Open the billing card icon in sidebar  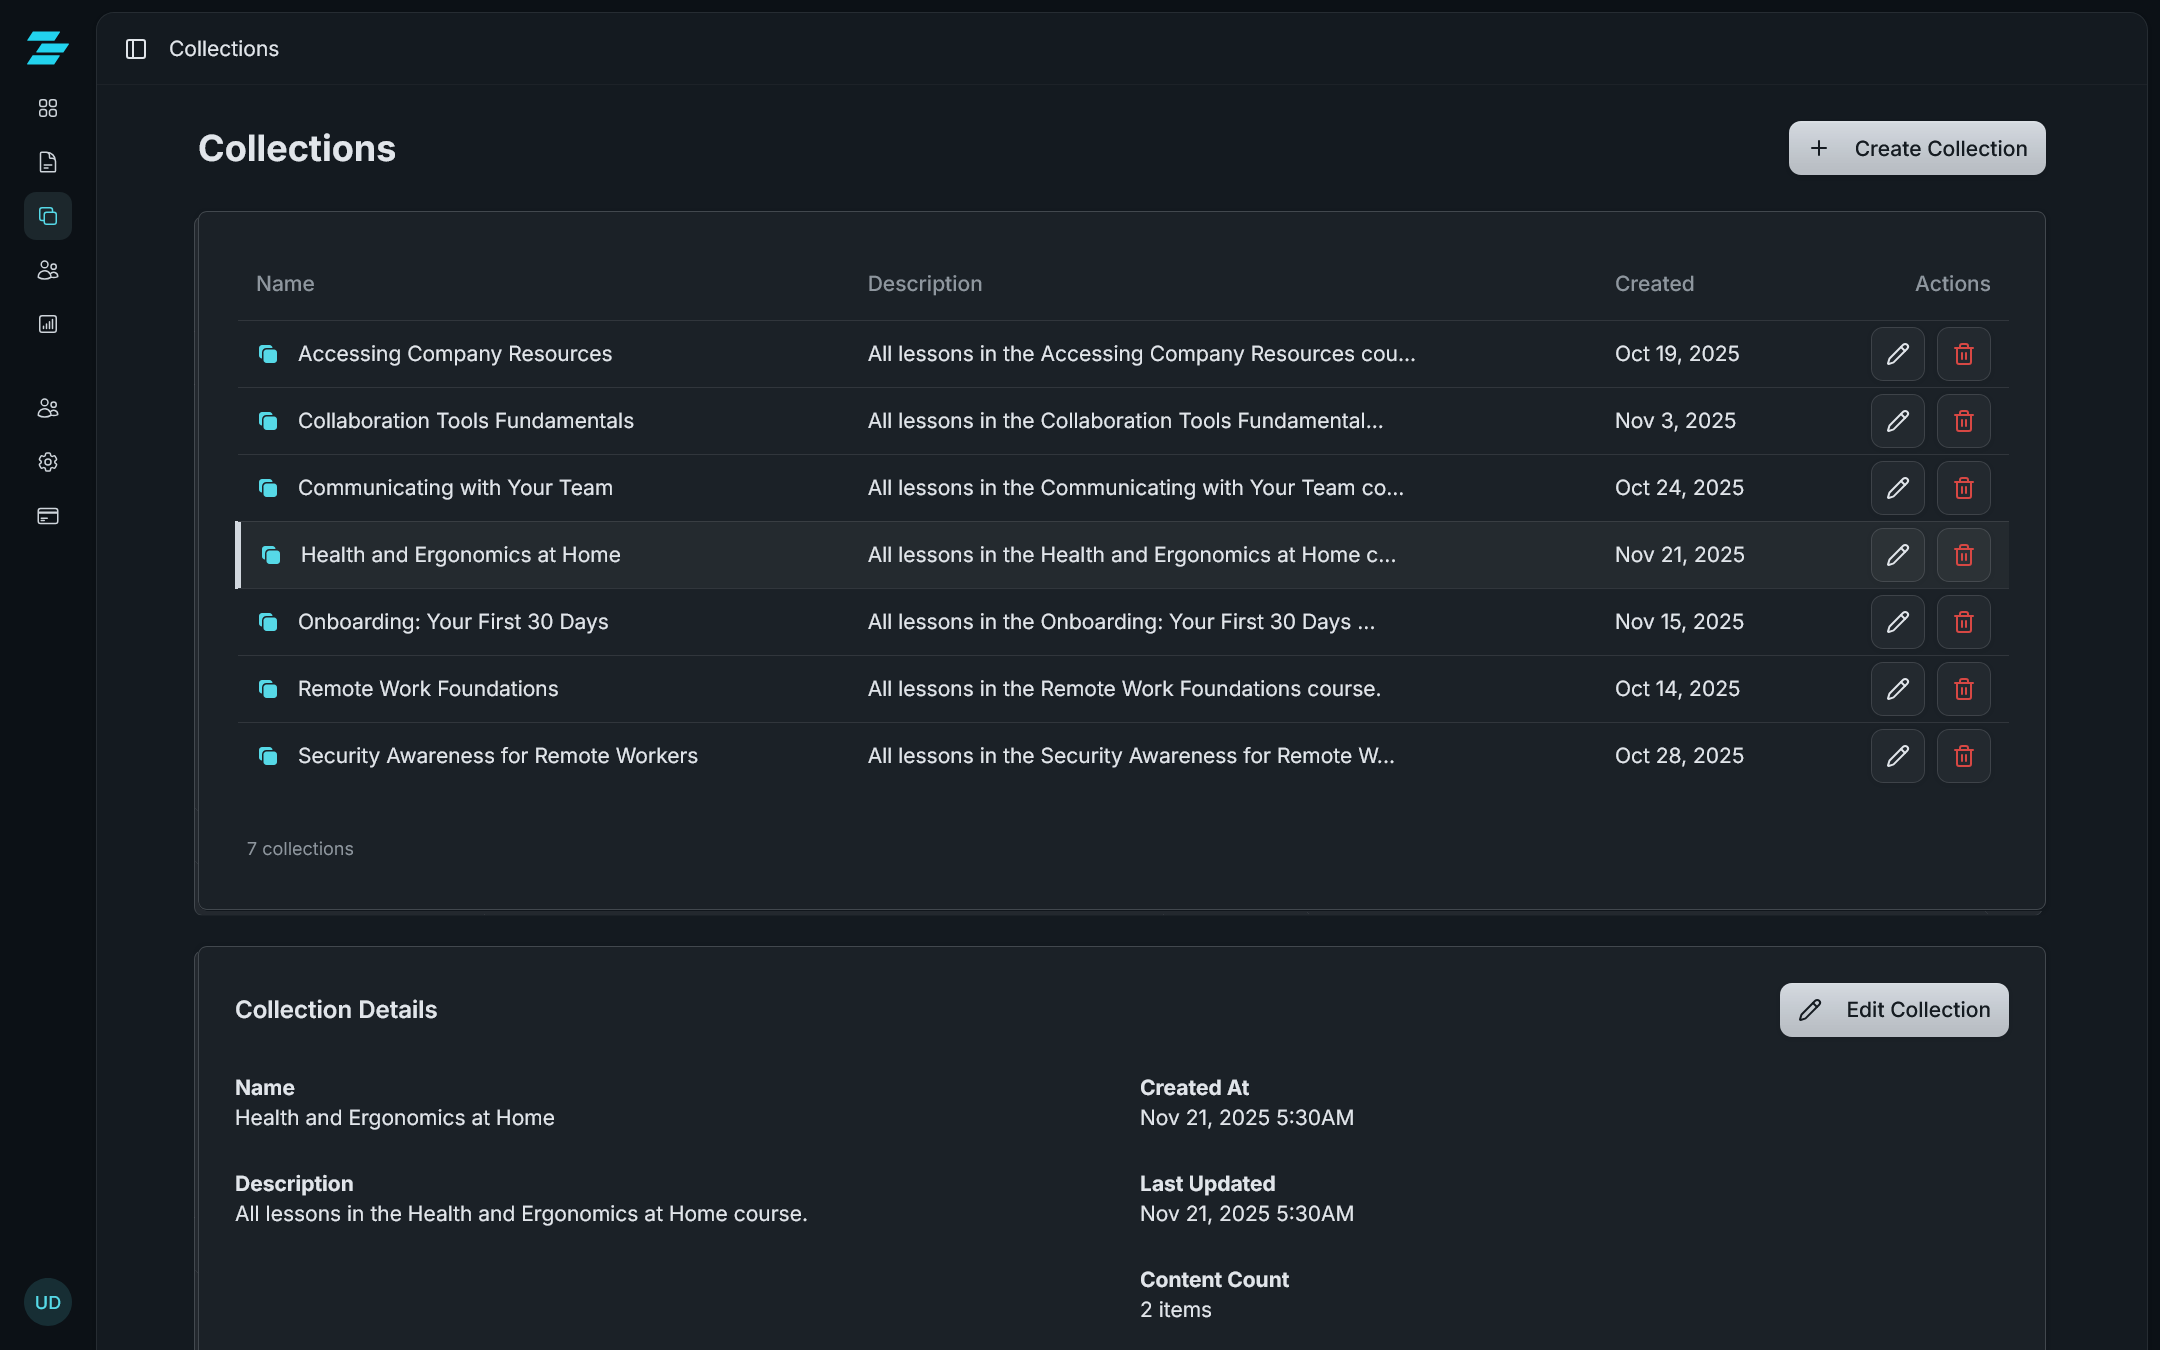click(48, 516)
